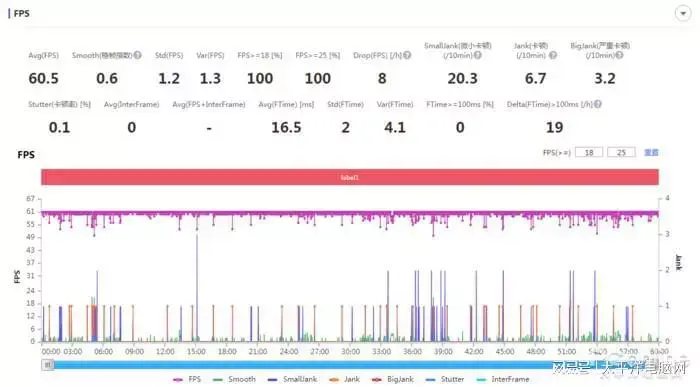Viewport: 700px width, 387px height.
Task: Click the Jank value 6.7
Action: point(535,79)
